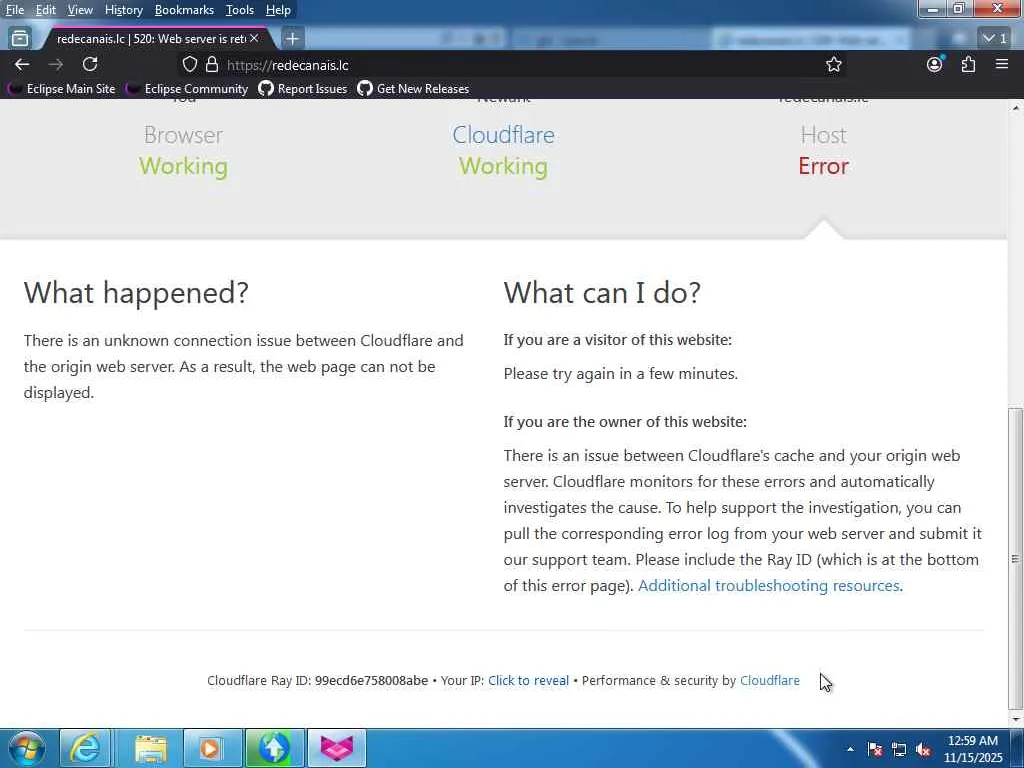
Task: Open the History menu
Action: point(123,10)
